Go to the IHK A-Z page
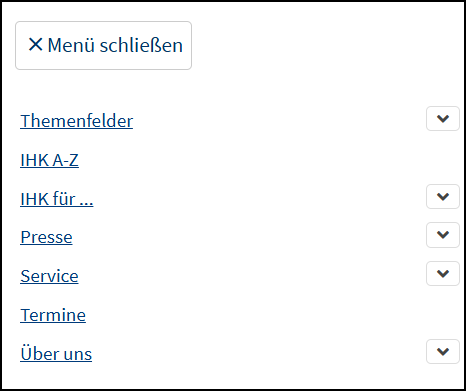Screen dimensions: 466x391 (x=49, y=160)
